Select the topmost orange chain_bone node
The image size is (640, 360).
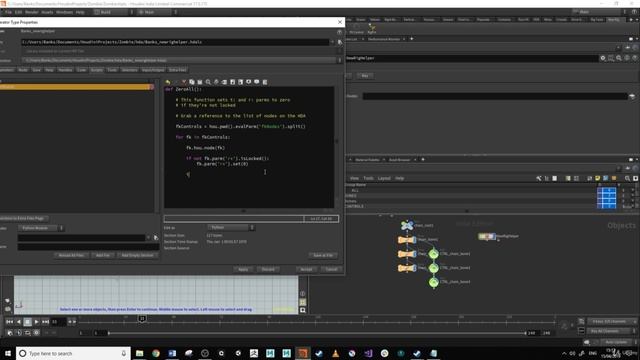(x=407, y=240)
